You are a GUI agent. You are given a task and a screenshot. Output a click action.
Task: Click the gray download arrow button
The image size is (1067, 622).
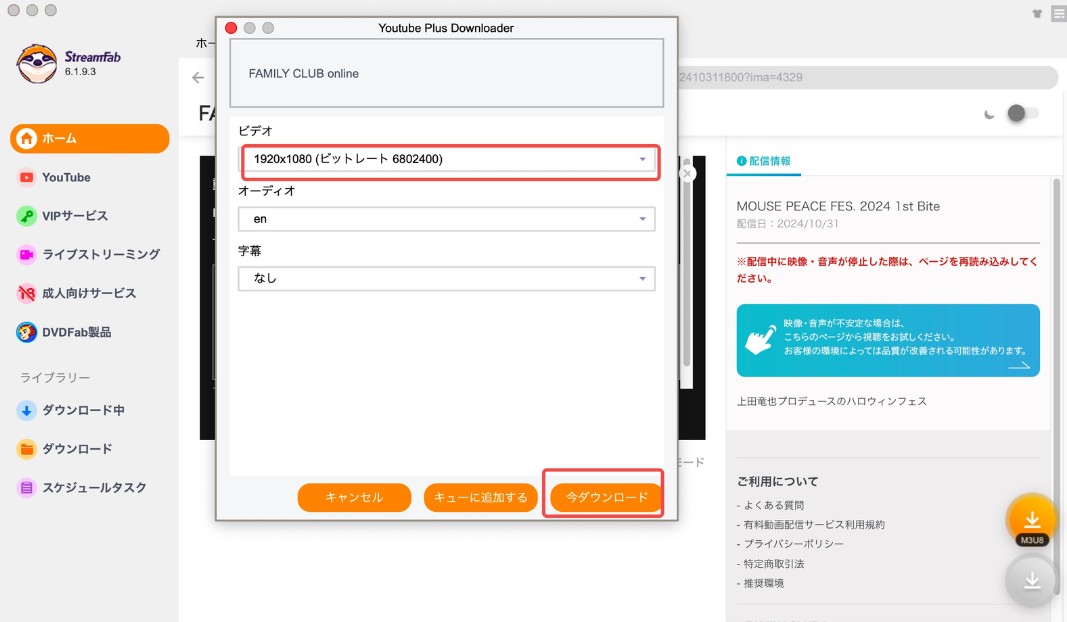(x=1032, y=581)
